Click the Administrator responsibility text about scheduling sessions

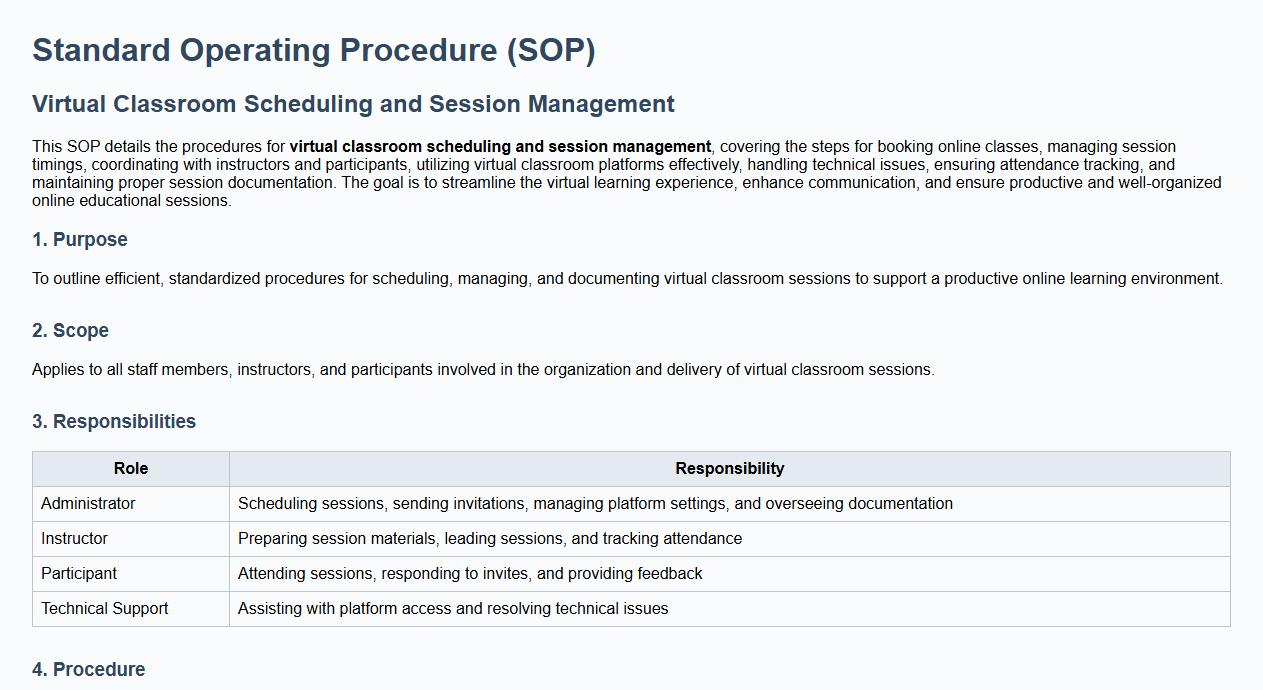pos(595,504)
